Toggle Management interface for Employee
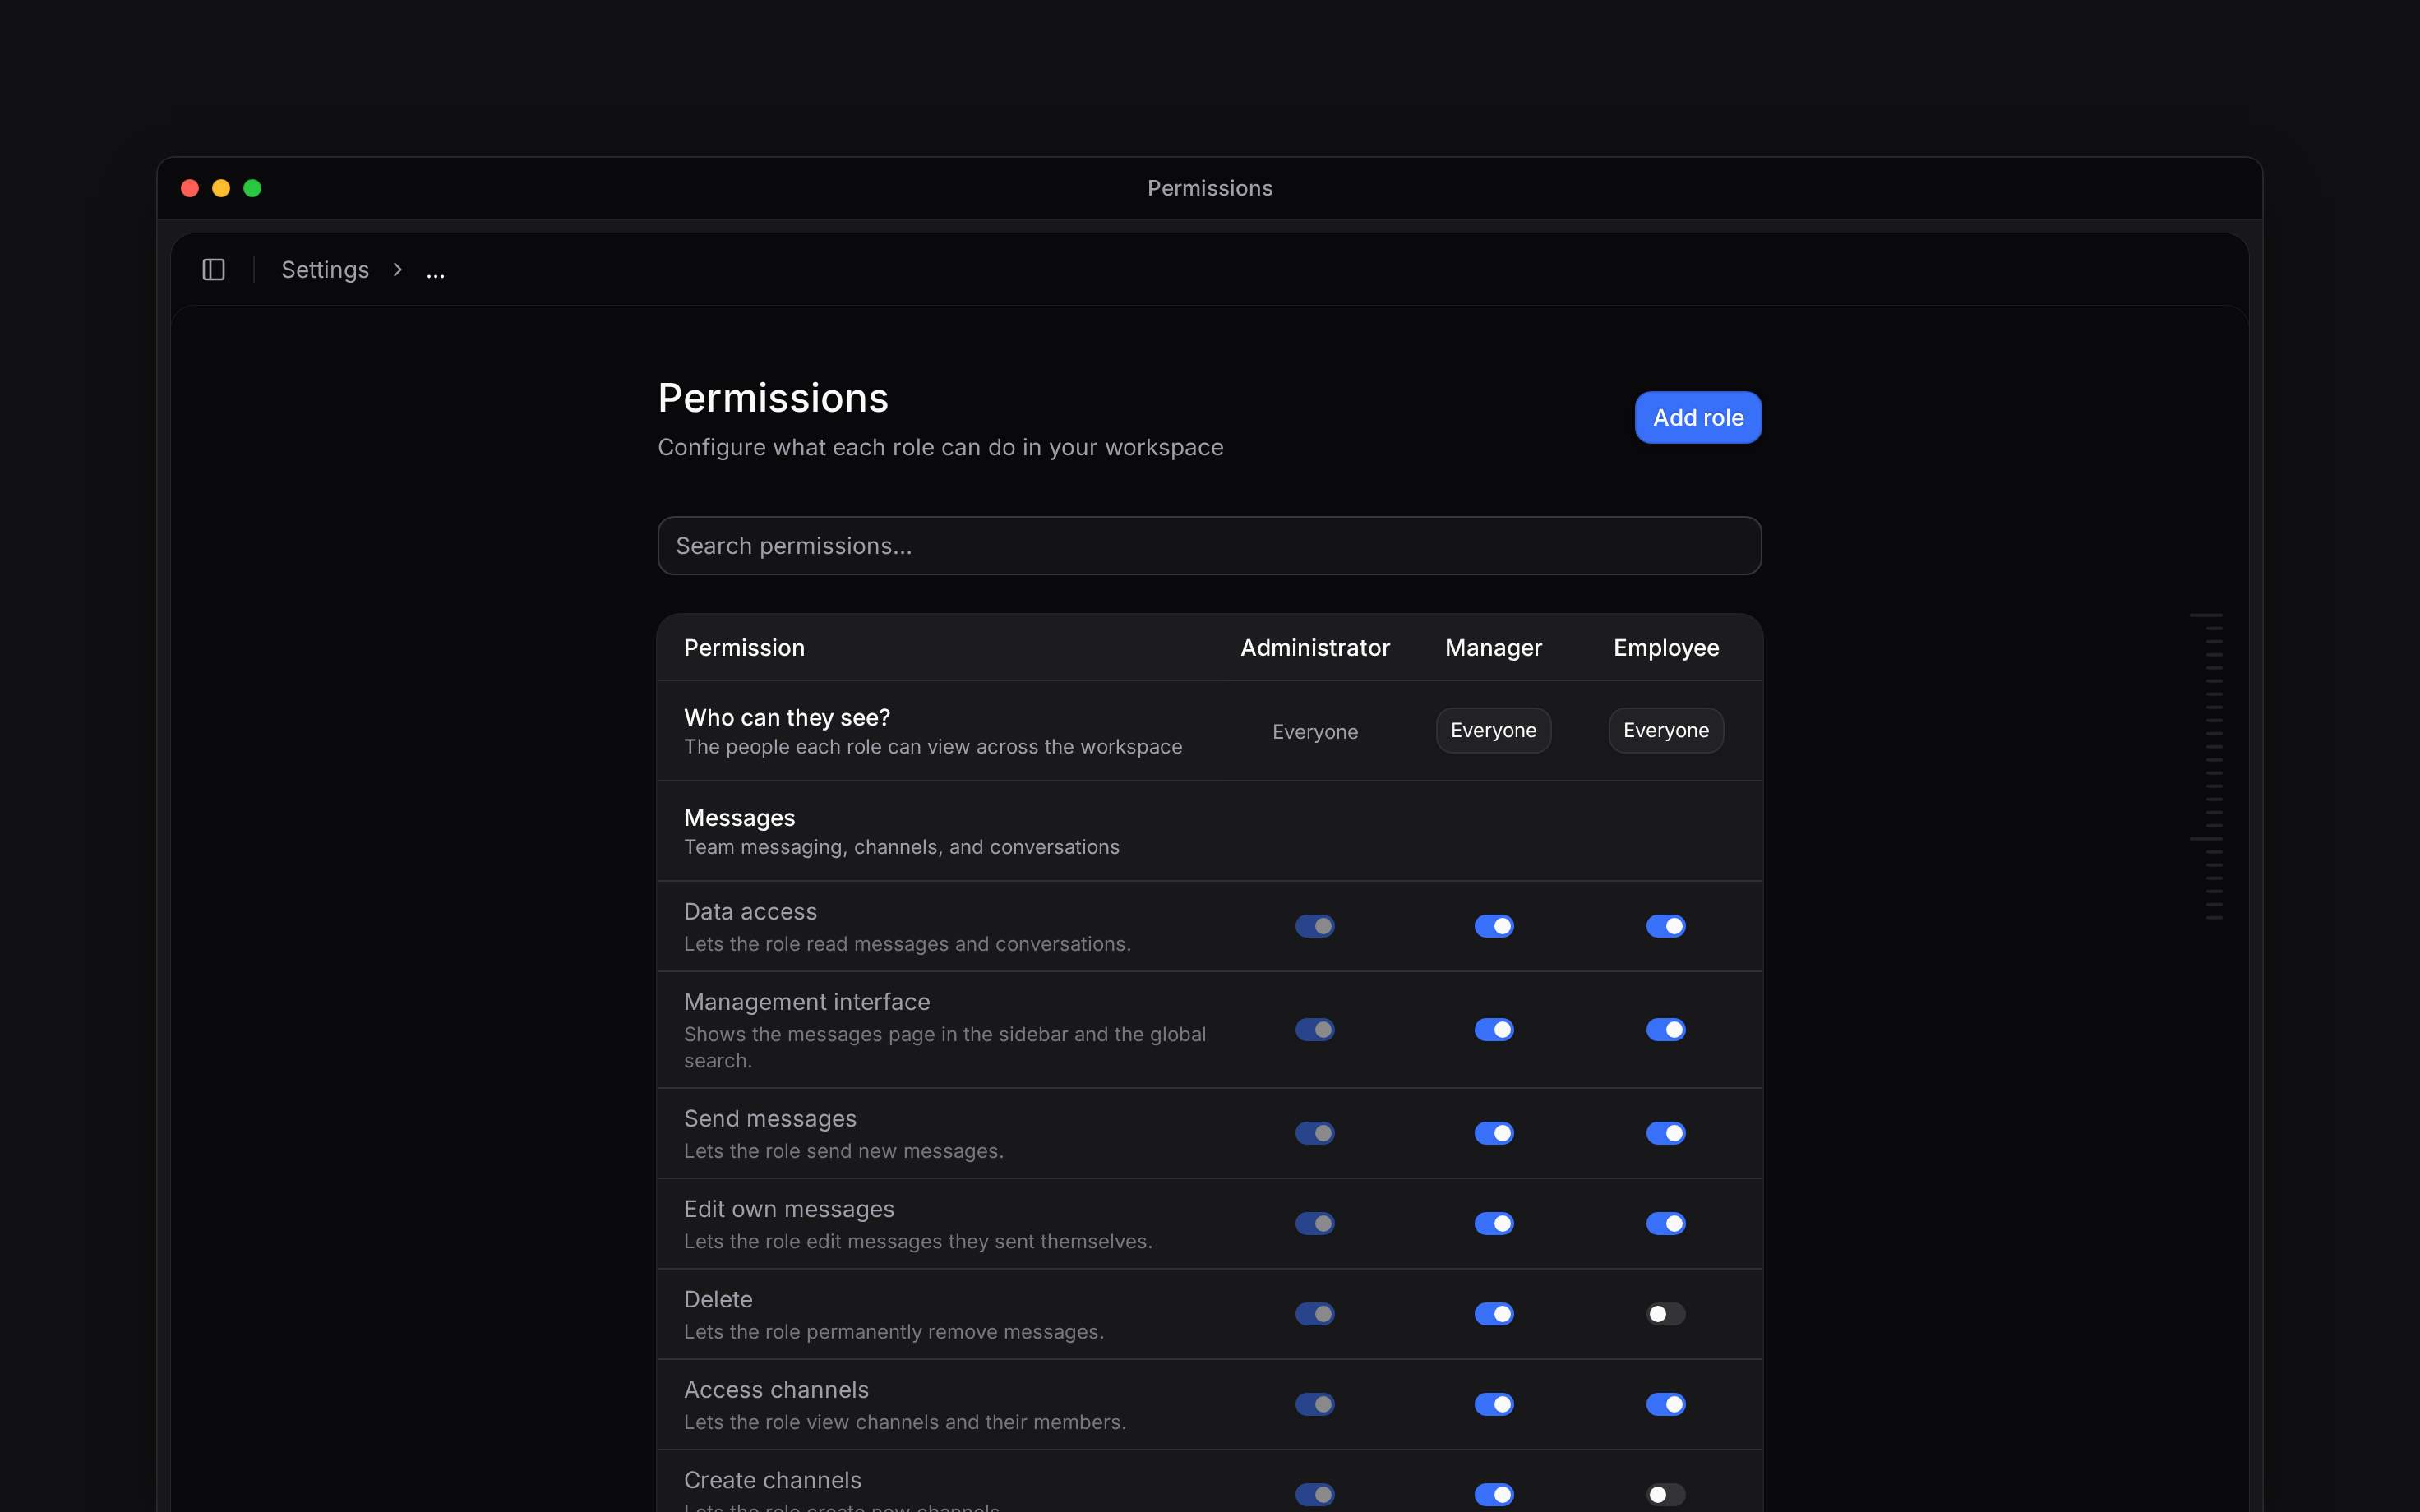 (1666, 1029)
